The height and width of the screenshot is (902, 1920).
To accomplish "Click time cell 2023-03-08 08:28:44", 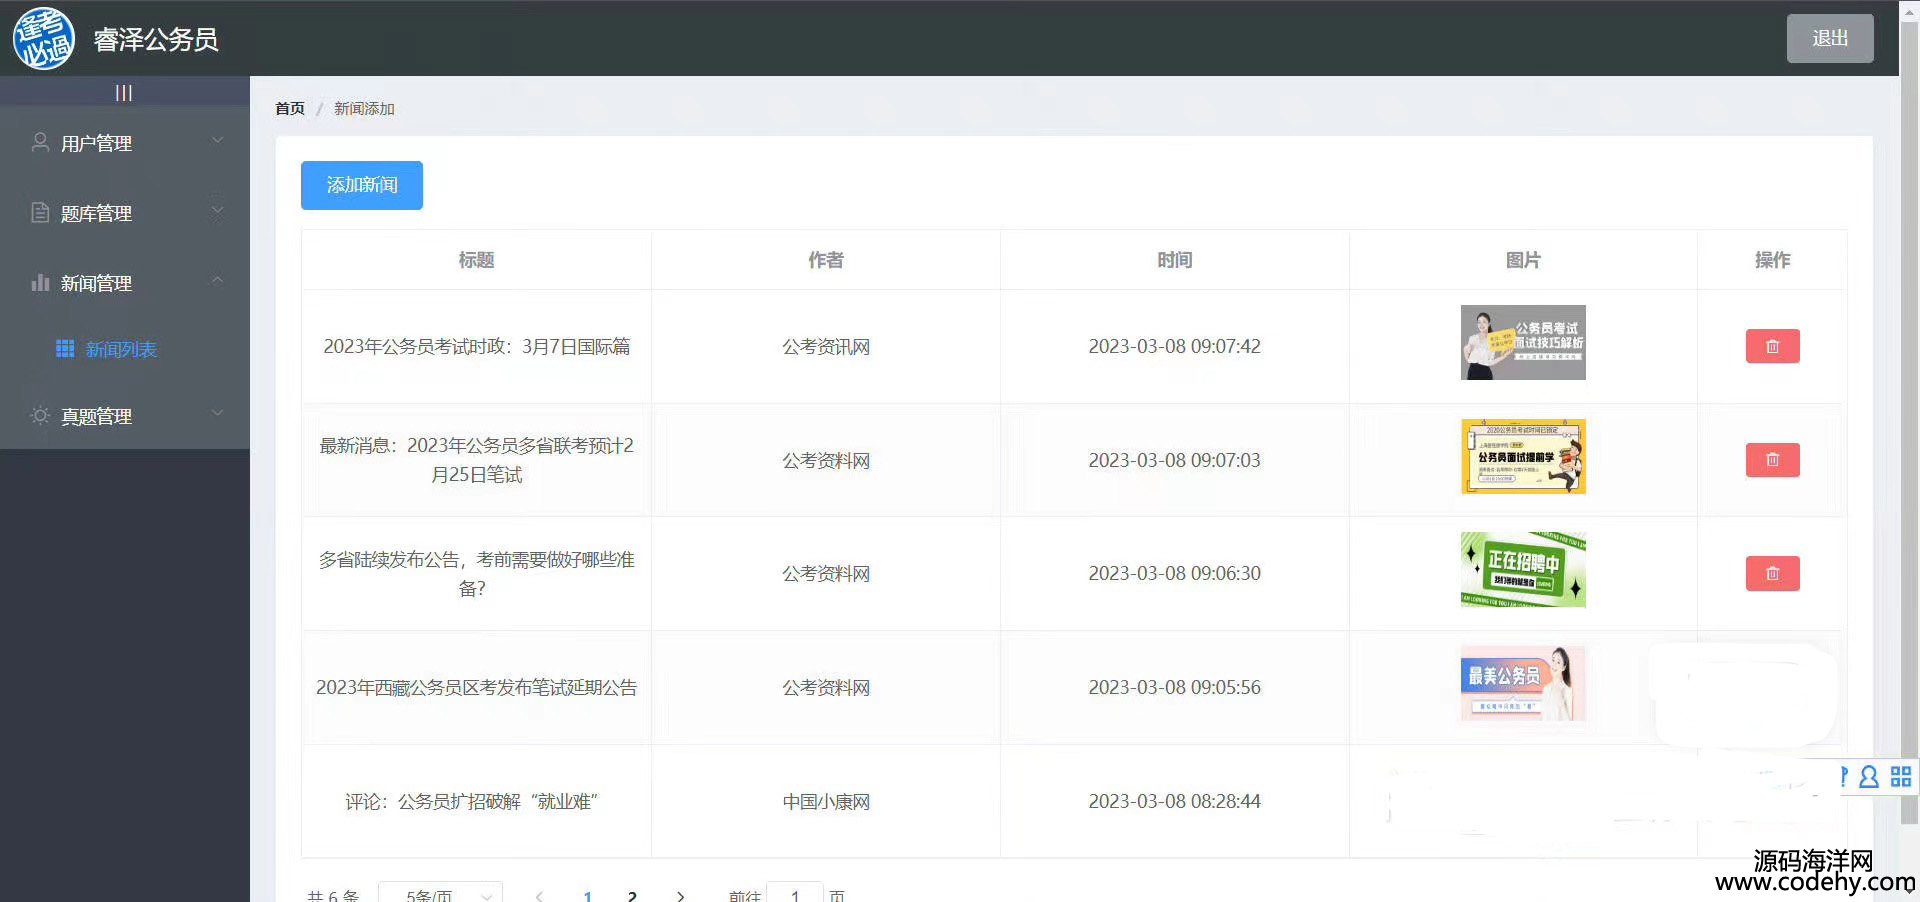I will click(x=1174, y=801).
